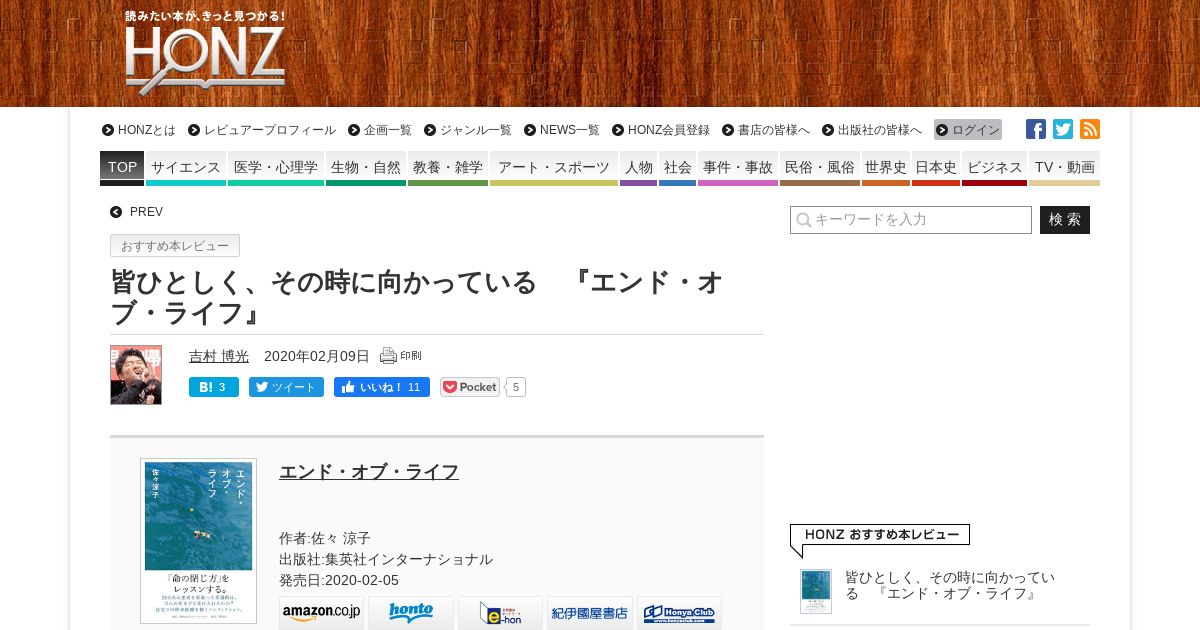Image resolution: width=1200 pixels, height=630 pixels.
Task: Click the おすすめ本レビュー category tag
Action: [x=175, y=246]
